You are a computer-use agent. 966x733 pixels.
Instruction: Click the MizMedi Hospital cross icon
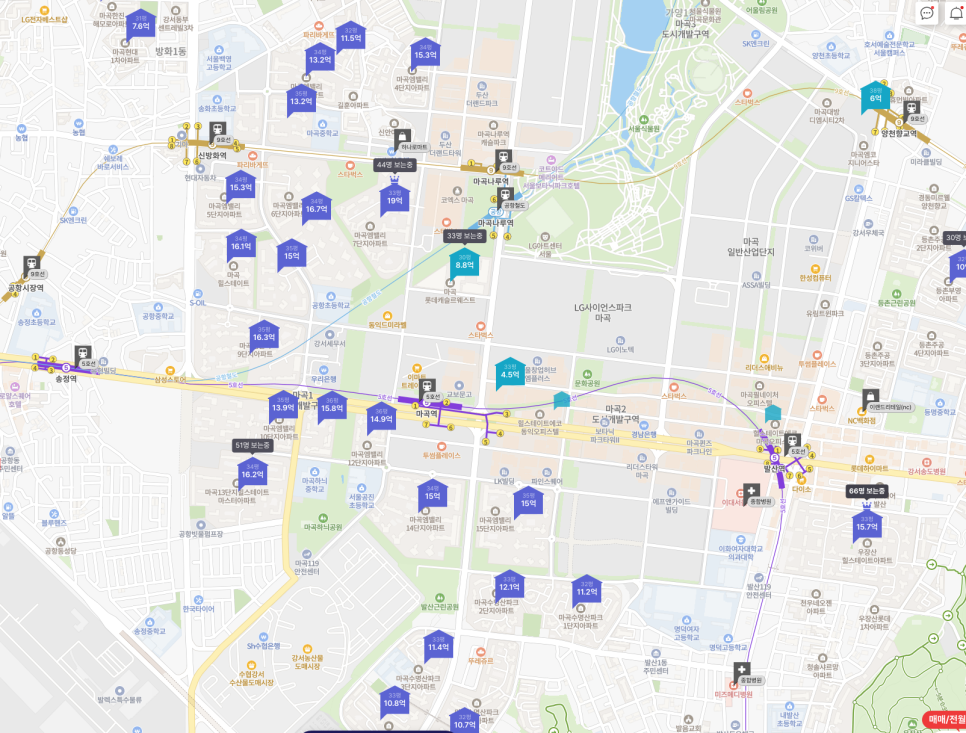click(x=742, y=670)
